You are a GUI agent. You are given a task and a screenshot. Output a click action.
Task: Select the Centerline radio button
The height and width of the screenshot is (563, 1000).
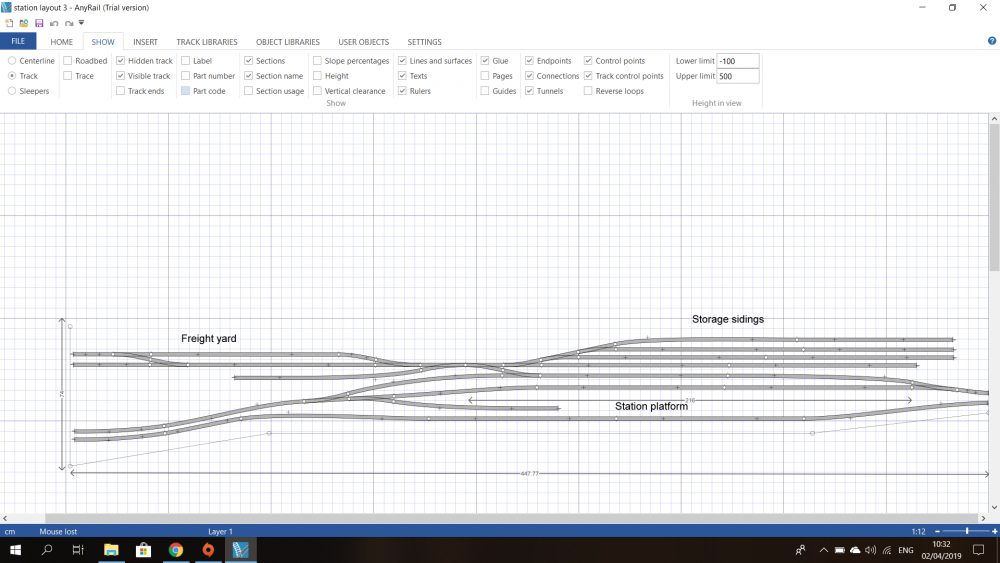tap(12, 61)
